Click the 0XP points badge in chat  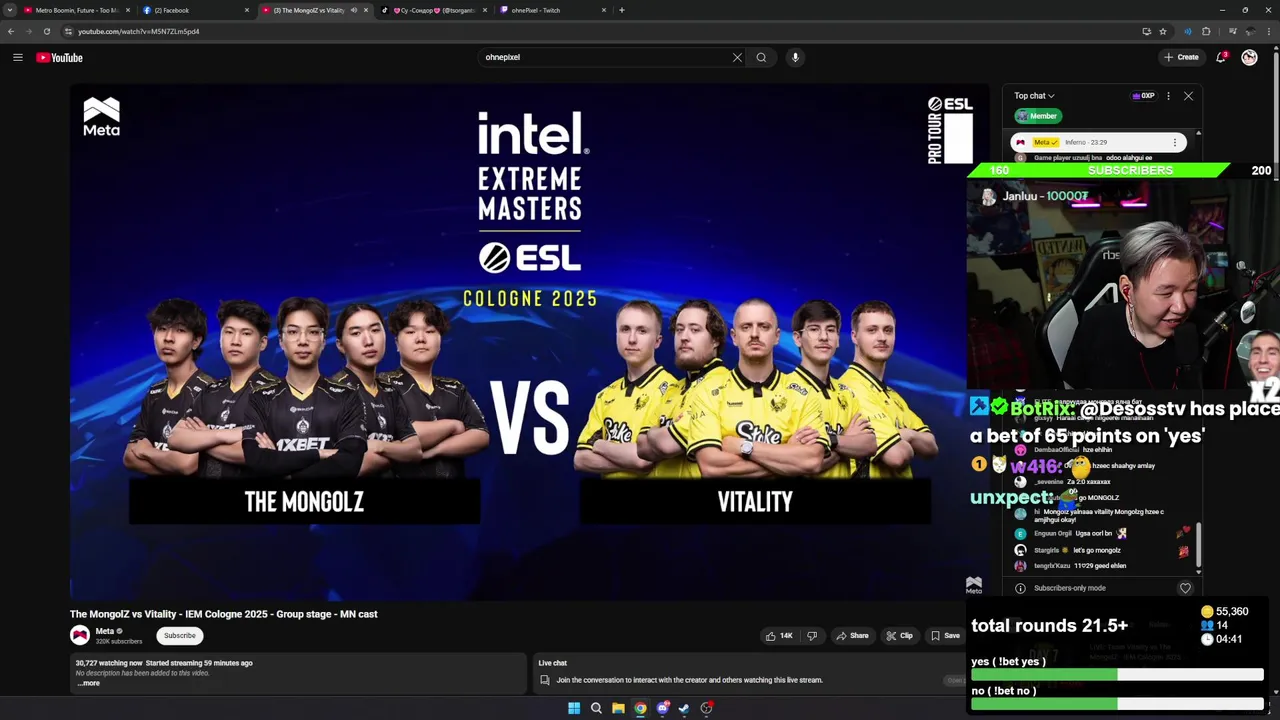pyautogui.click(x=1143, y=96)
